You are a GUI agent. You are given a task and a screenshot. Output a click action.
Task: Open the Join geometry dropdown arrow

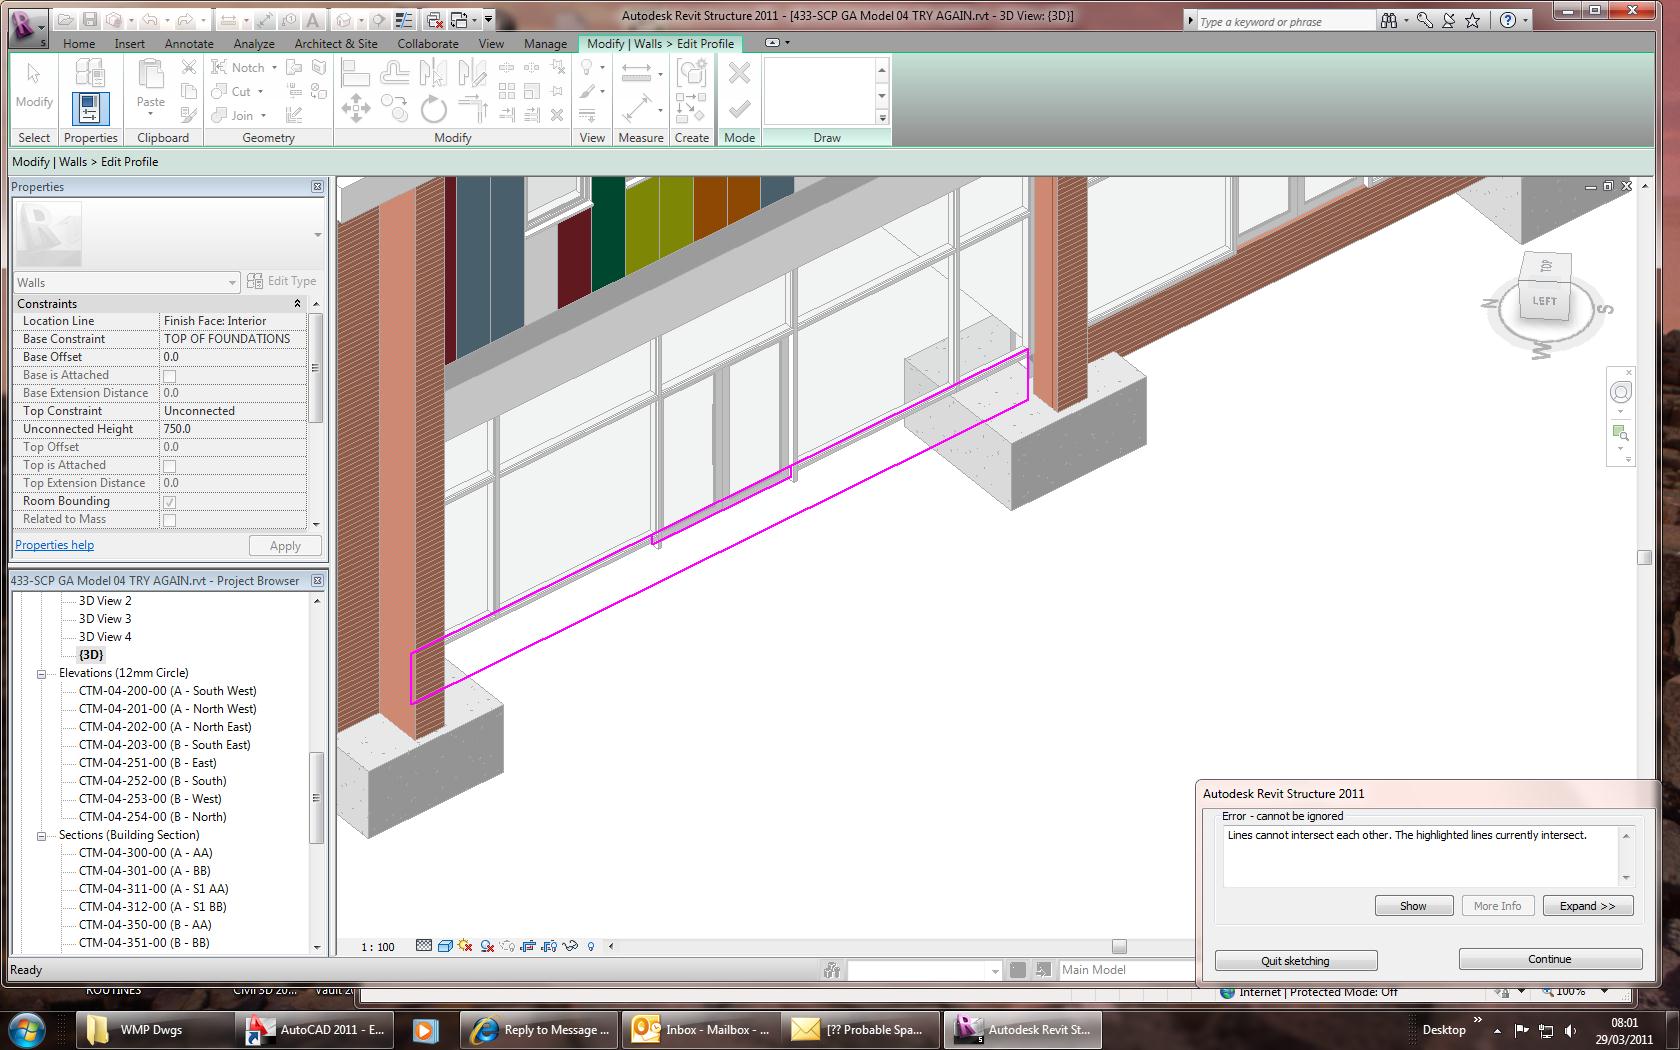coord(263,116)
